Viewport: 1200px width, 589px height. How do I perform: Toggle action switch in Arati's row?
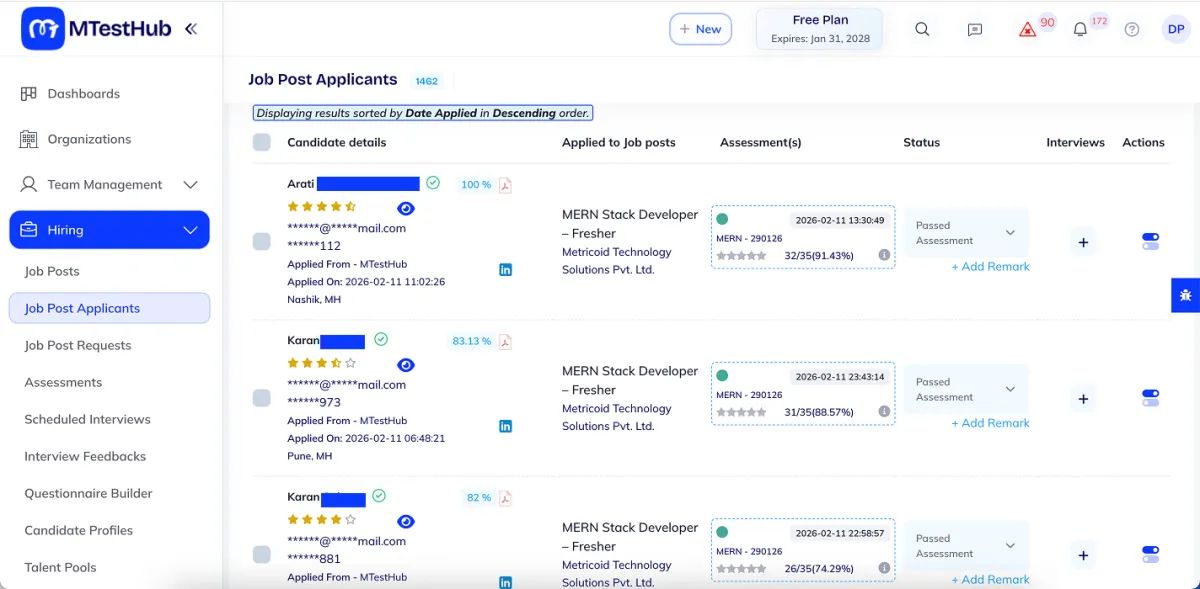pos(1150,241)
